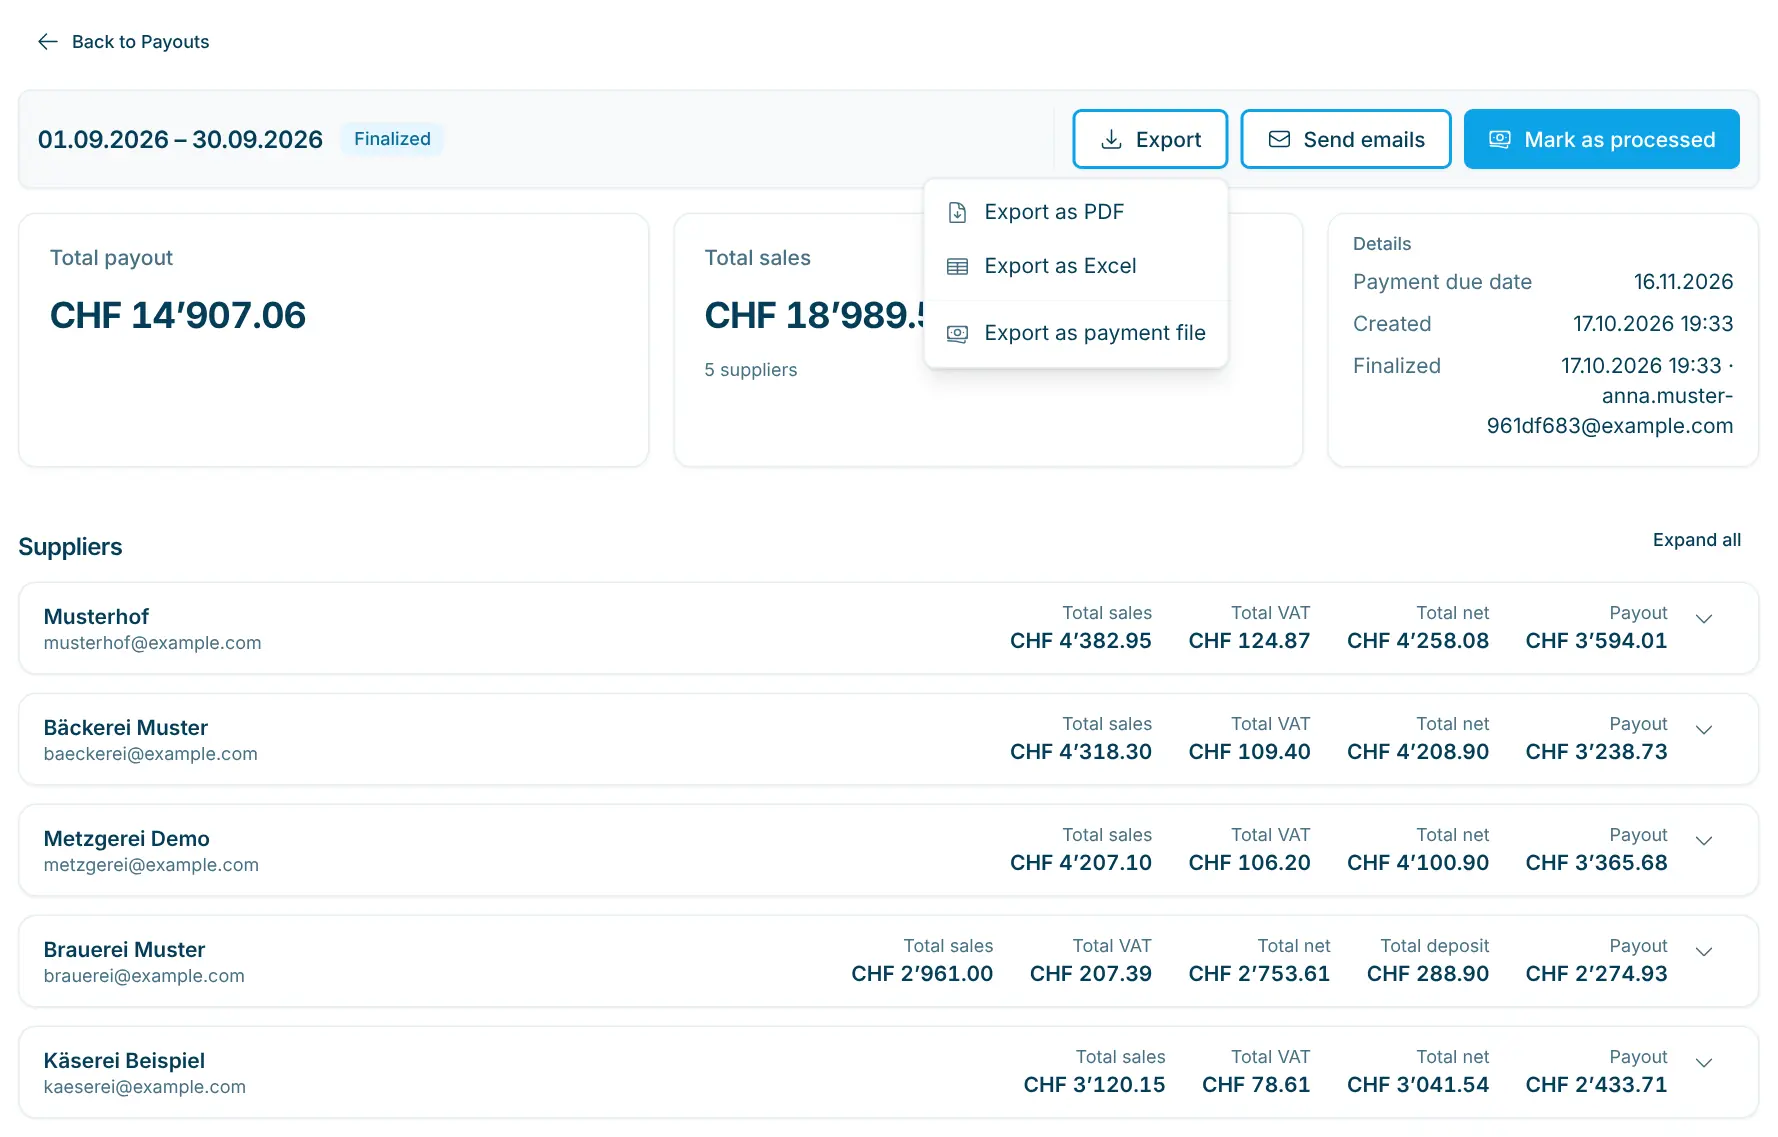
Task: Click Mark as processed button label
Action: pos(1619,140)
